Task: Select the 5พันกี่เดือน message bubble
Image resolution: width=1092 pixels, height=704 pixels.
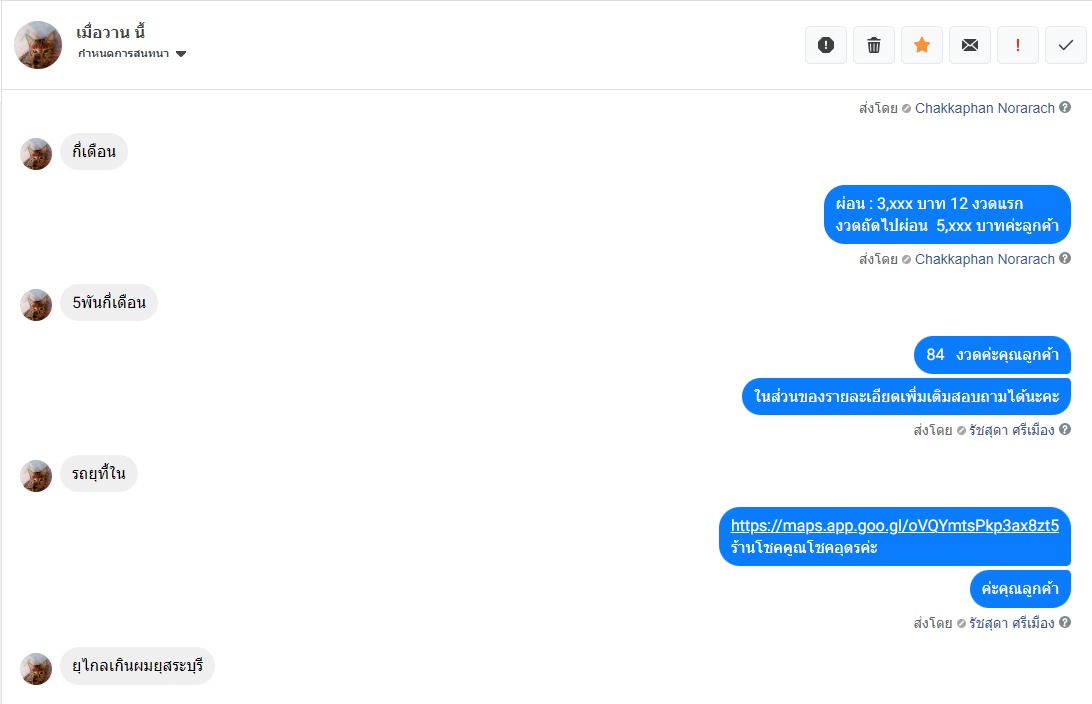Action: (109, 303)
